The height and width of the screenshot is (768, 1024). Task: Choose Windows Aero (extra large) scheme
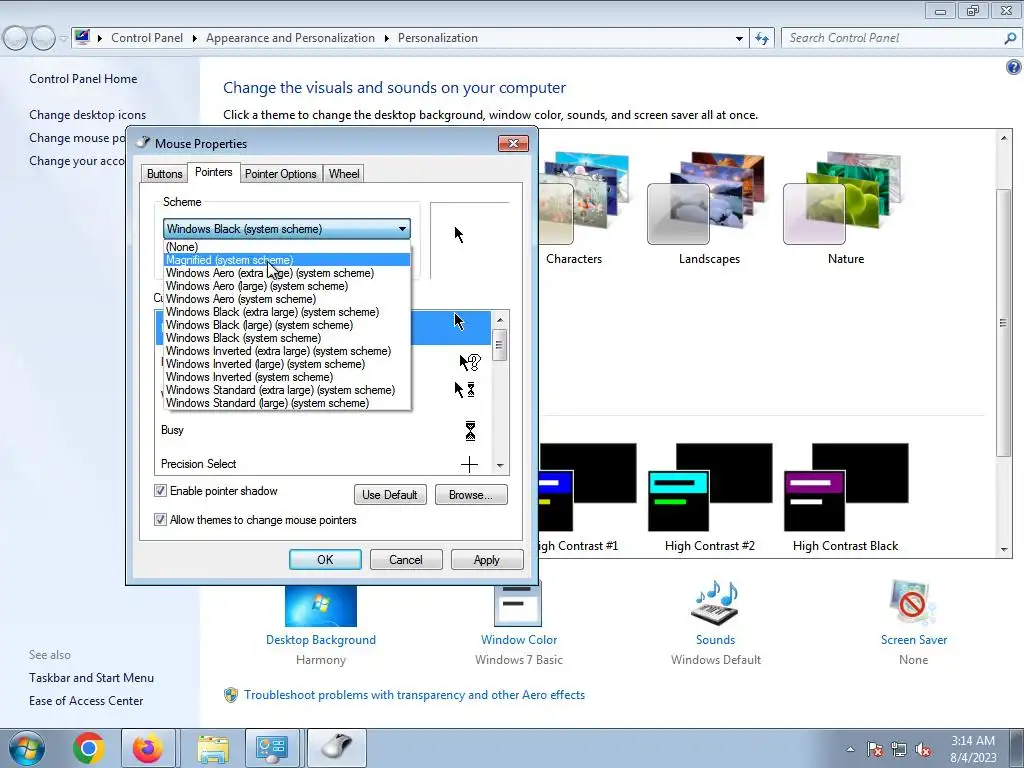(x=287, y=273)
